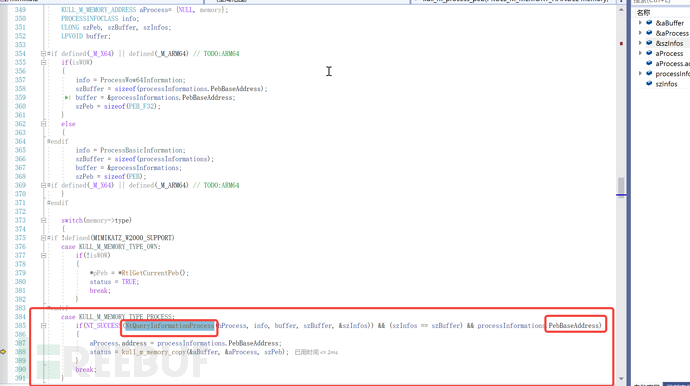This screenshot has height=386, width=690.
Task: Click sizeof(PEB_F32) on line 360
Action: [132, 107]
